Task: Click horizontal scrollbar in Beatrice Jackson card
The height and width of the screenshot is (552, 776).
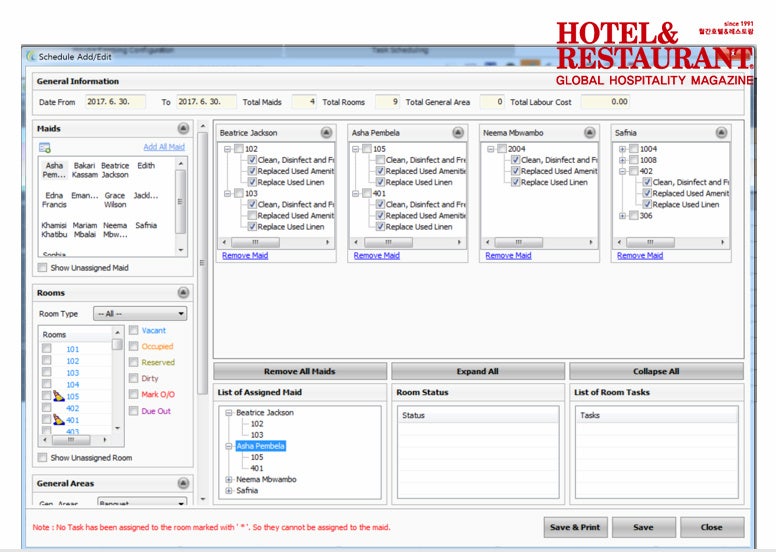Action: (276, 242)
